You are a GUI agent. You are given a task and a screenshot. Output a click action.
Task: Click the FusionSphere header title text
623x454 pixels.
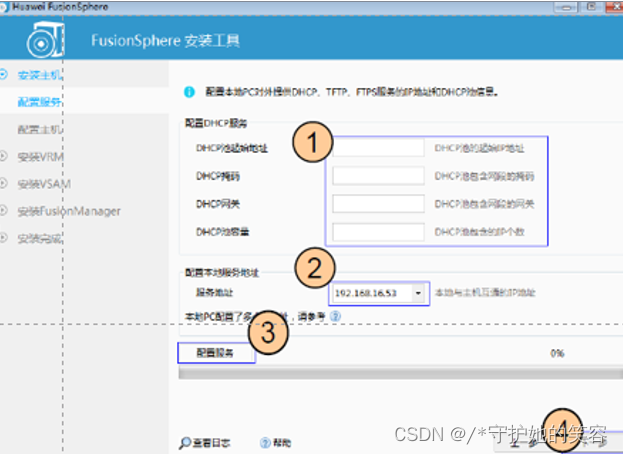tap(165, 41)
